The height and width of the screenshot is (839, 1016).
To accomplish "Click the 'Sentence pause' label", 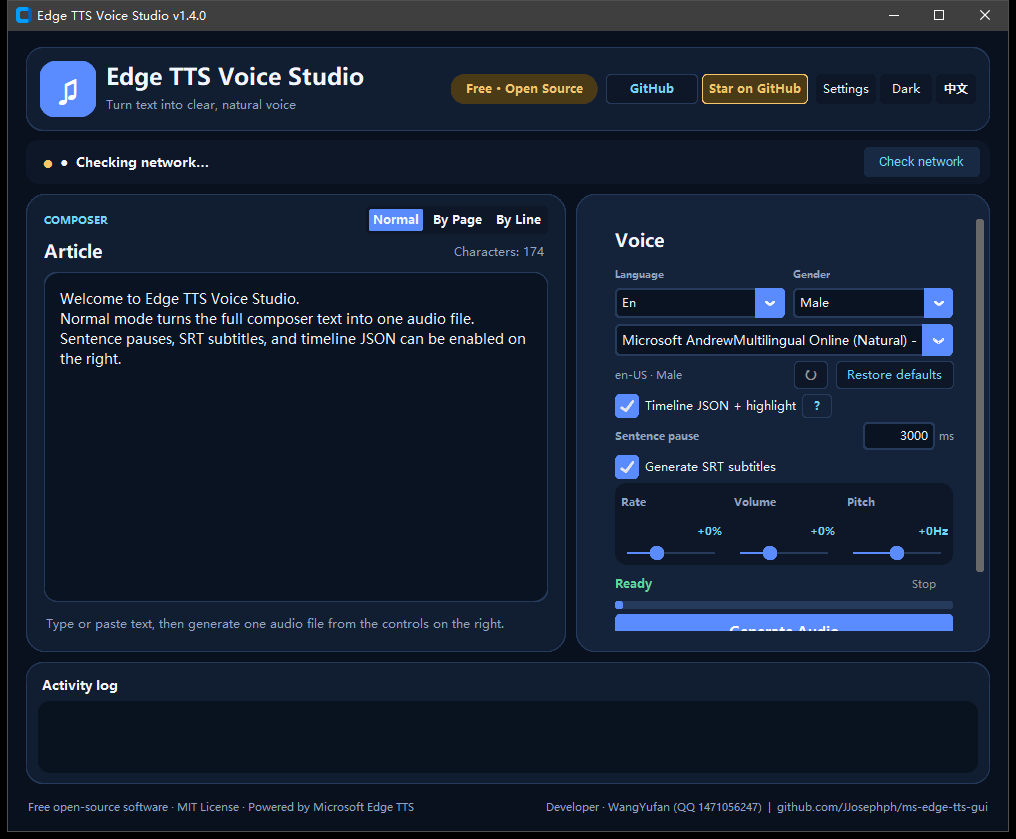I will [657, 436].
